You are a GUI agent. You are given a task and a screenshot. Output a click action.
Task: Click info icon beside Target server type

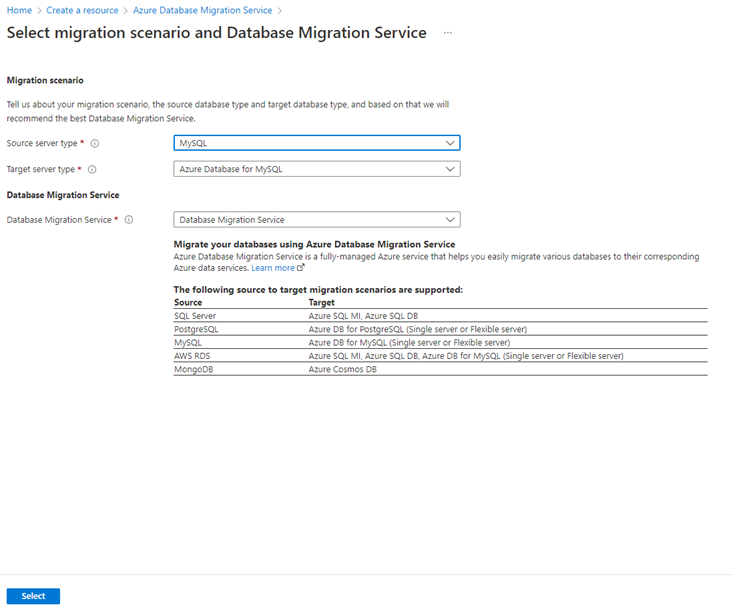click(92, 169)
